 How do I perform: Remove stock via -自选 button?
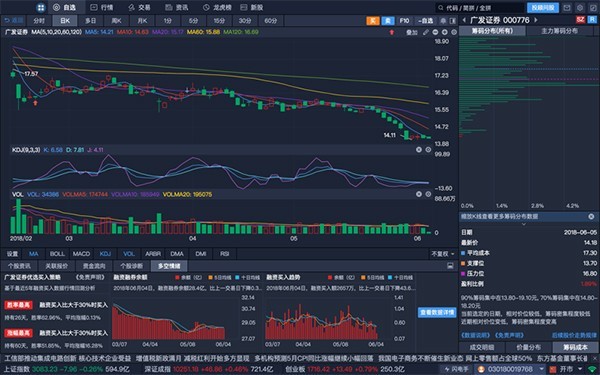pos(426,21)
